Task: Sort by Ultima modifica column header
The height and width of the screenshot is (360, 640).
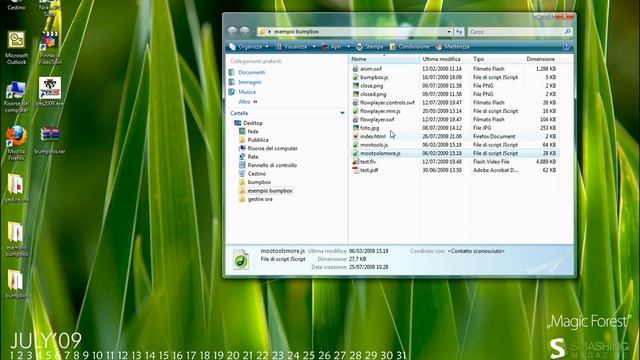Action: coord(445,59)
